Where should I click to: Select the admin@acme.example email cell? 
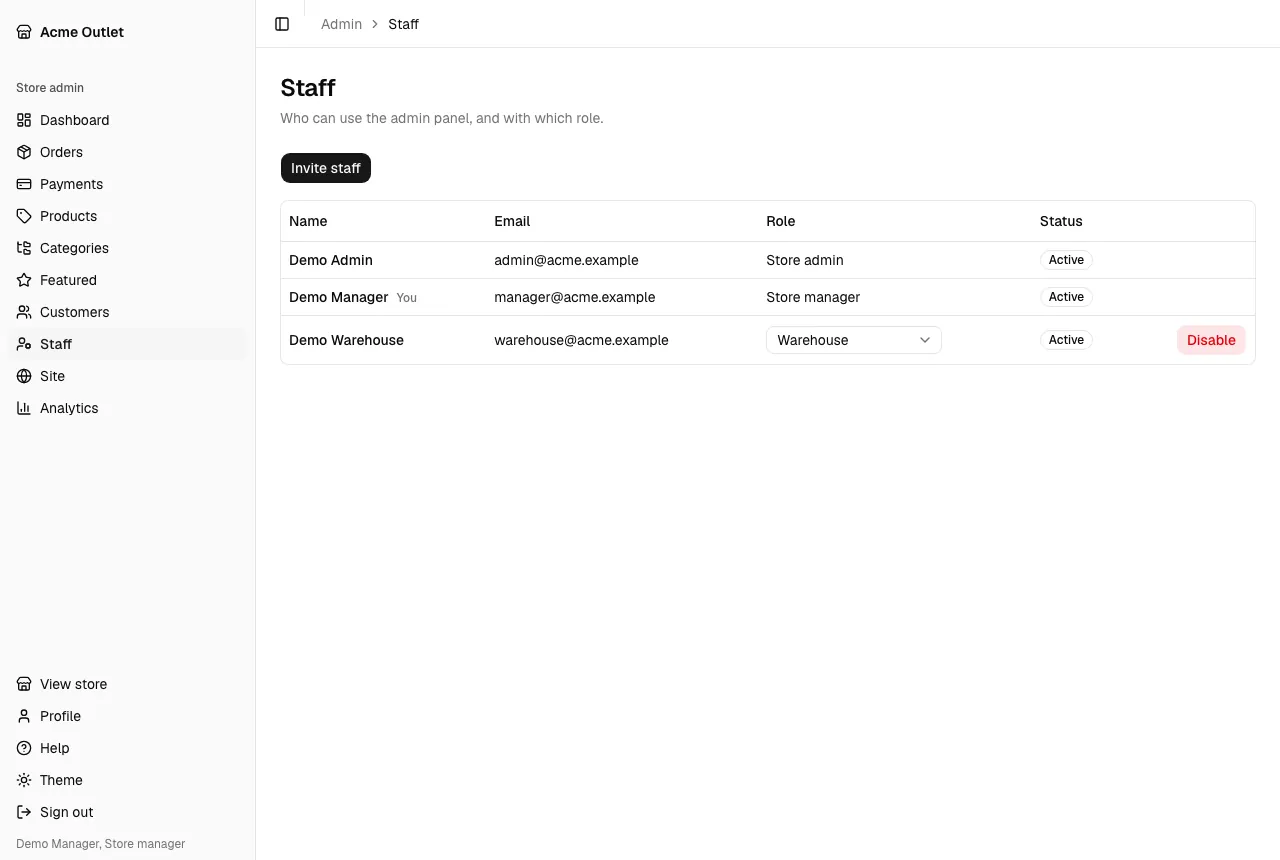566,260
